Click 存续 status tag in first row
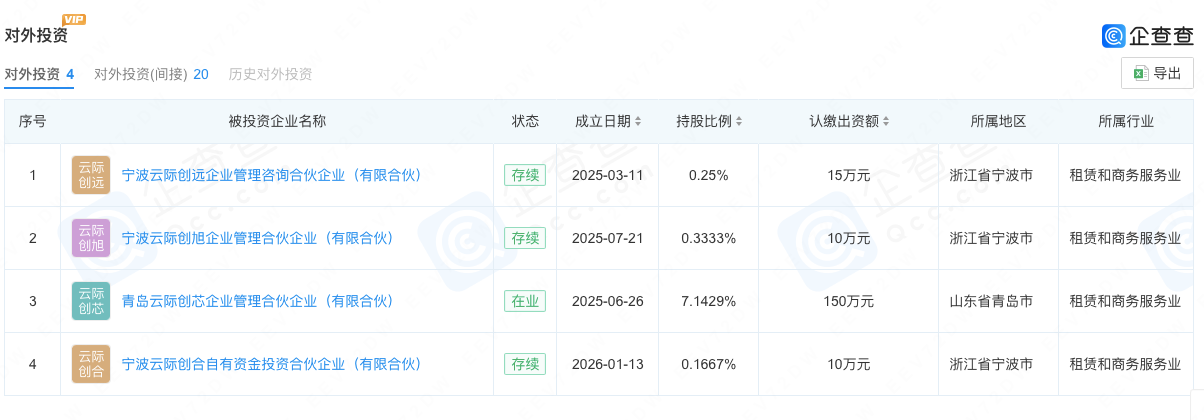 525,175
